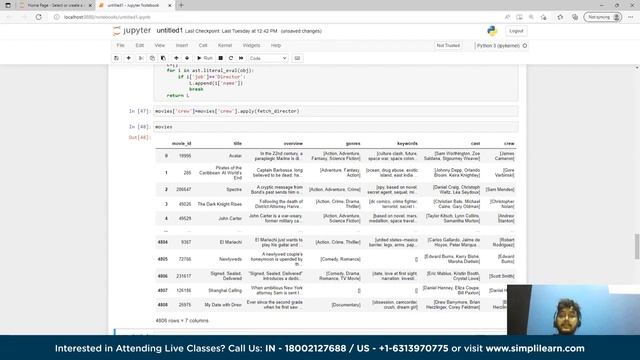640x360 pixels.
Task: Copy selected cells icon
Action: (x=152, y=58)
